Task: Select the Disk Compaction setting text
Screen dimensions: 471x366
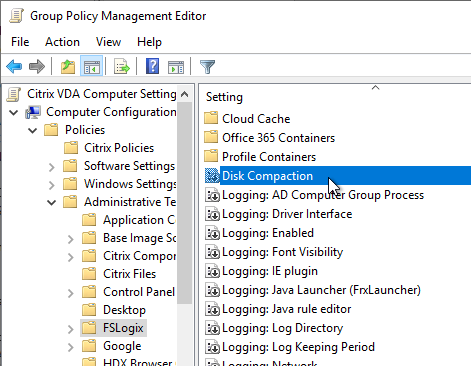Action: click(267, 175)
